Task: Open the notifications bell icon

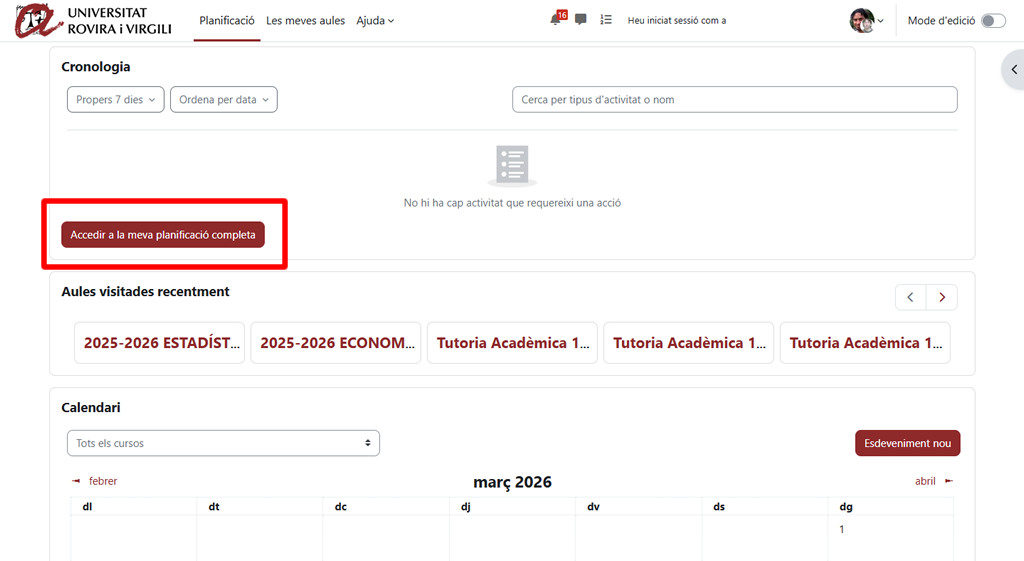Action: 556,20
